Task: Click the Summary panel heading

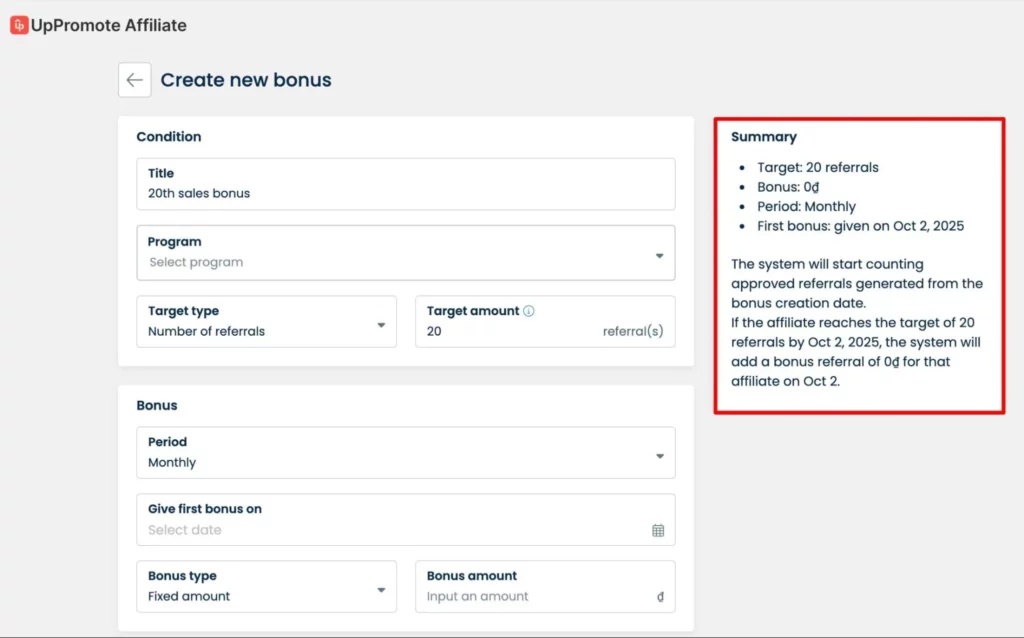Action: click(764, 137)
